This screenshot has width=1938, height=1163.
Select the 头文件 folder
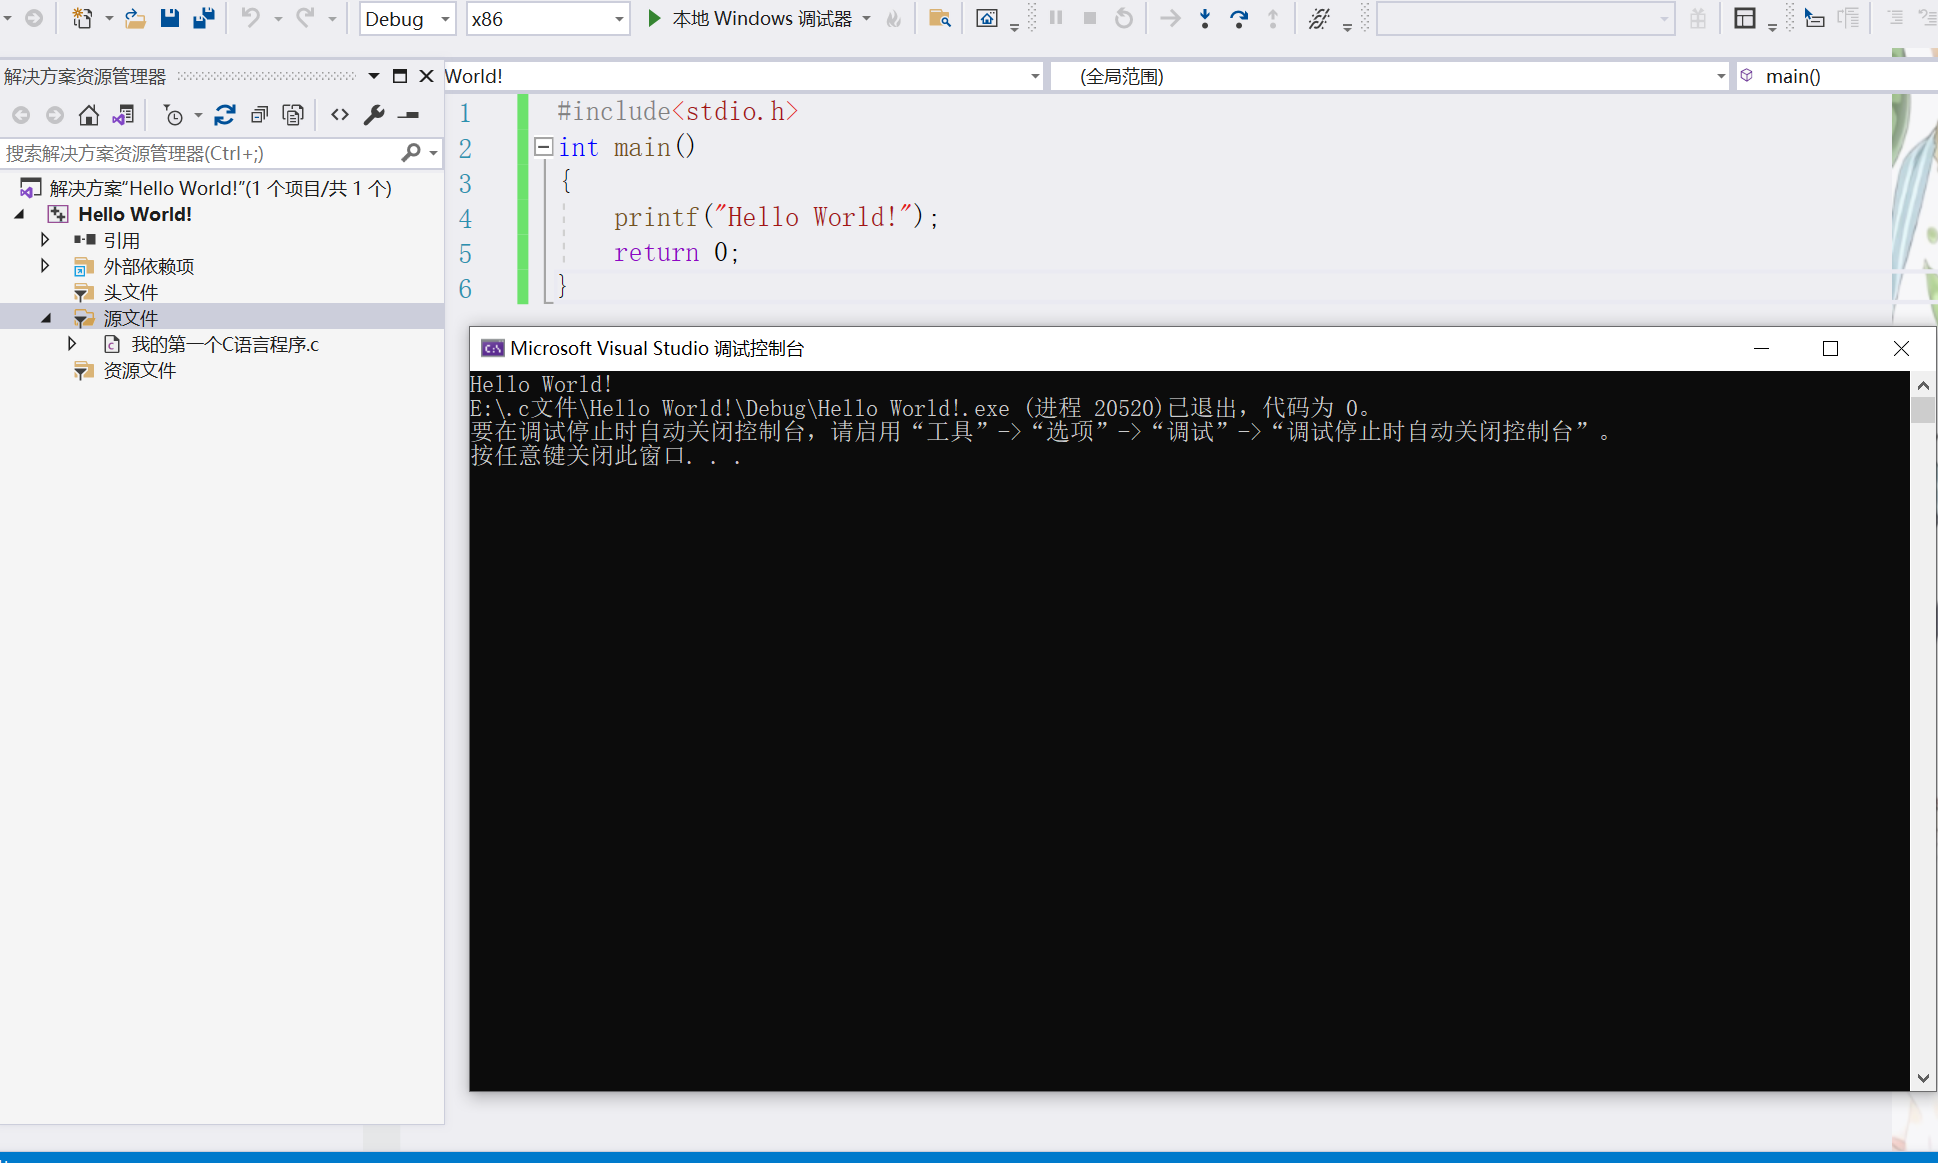pyautogui.click(x=130, y=292)
